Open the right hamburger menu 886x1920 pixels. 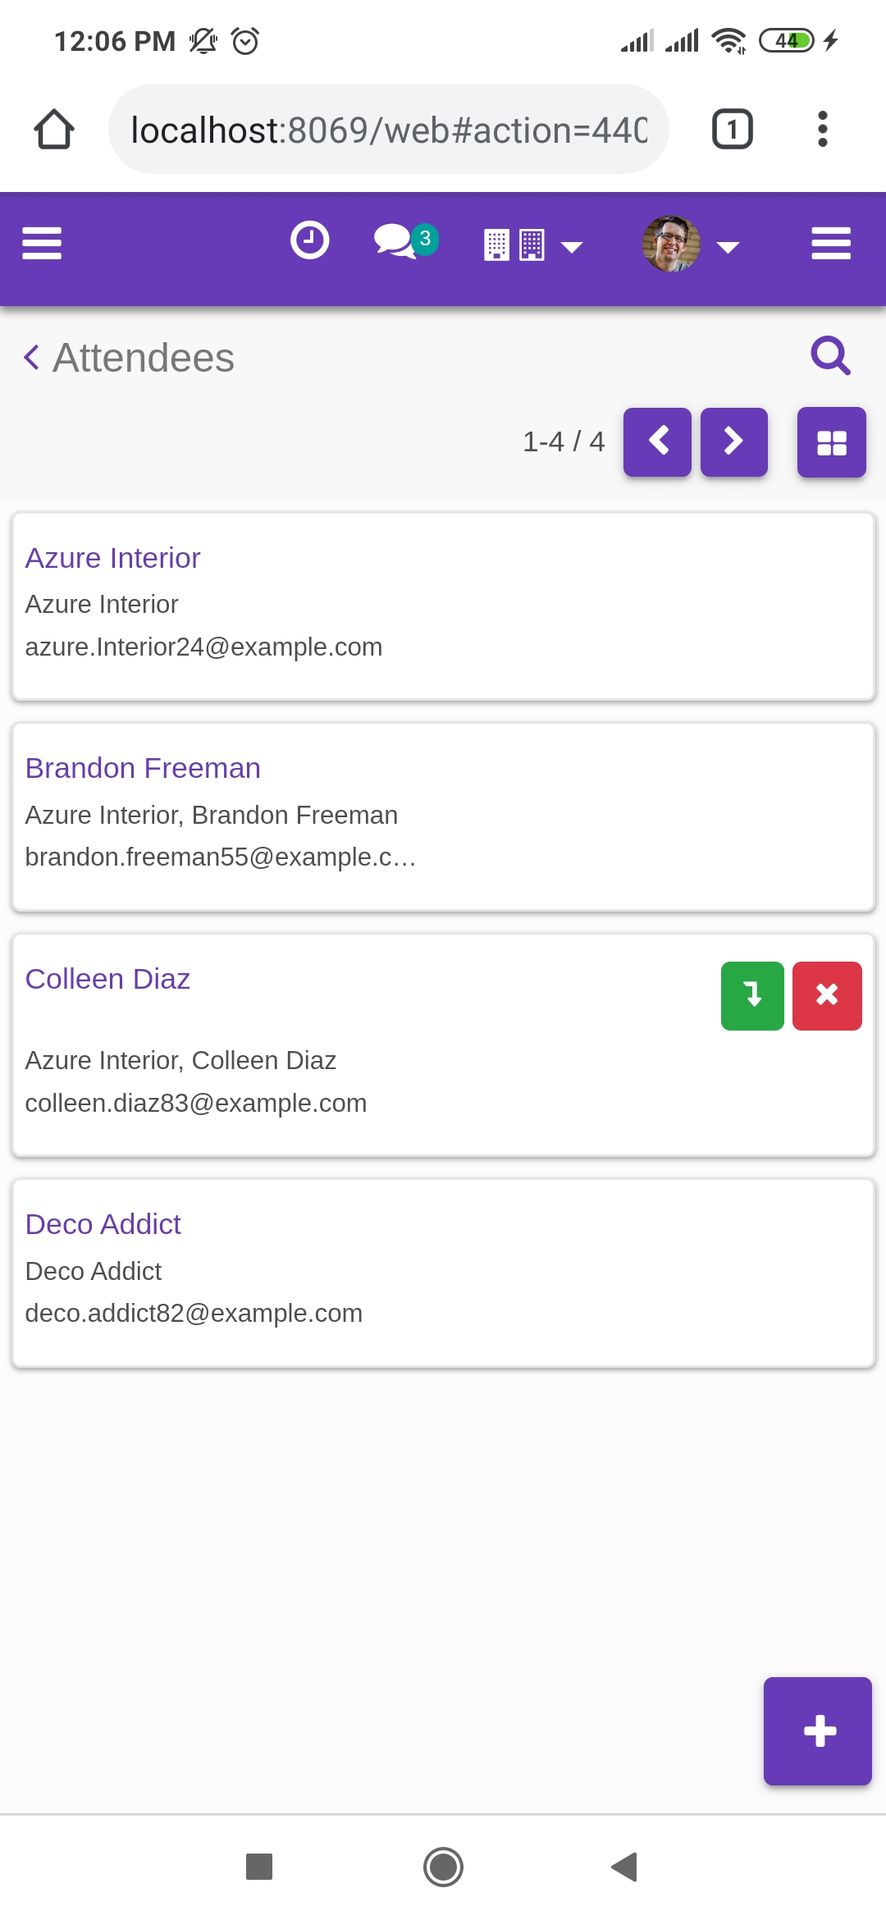(831, 243)
